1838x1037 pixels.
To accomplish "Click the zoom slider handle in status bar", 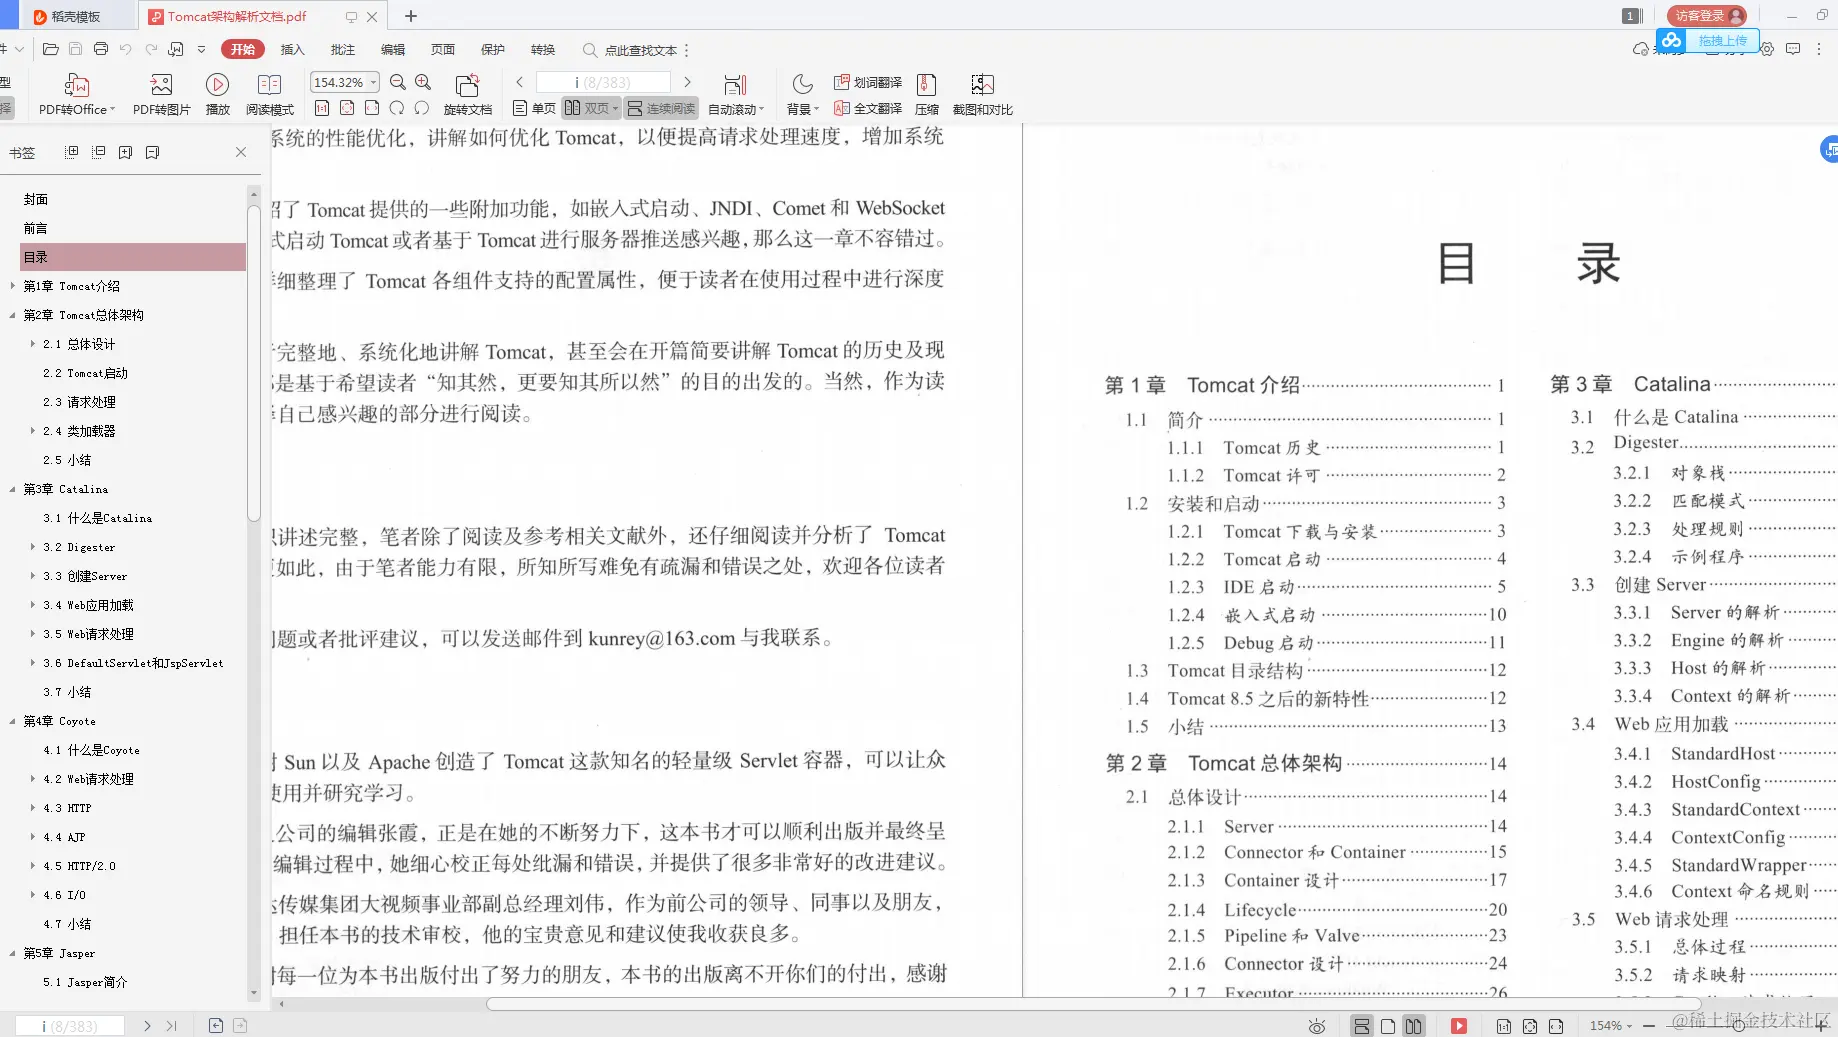I will point(1739,1026).
